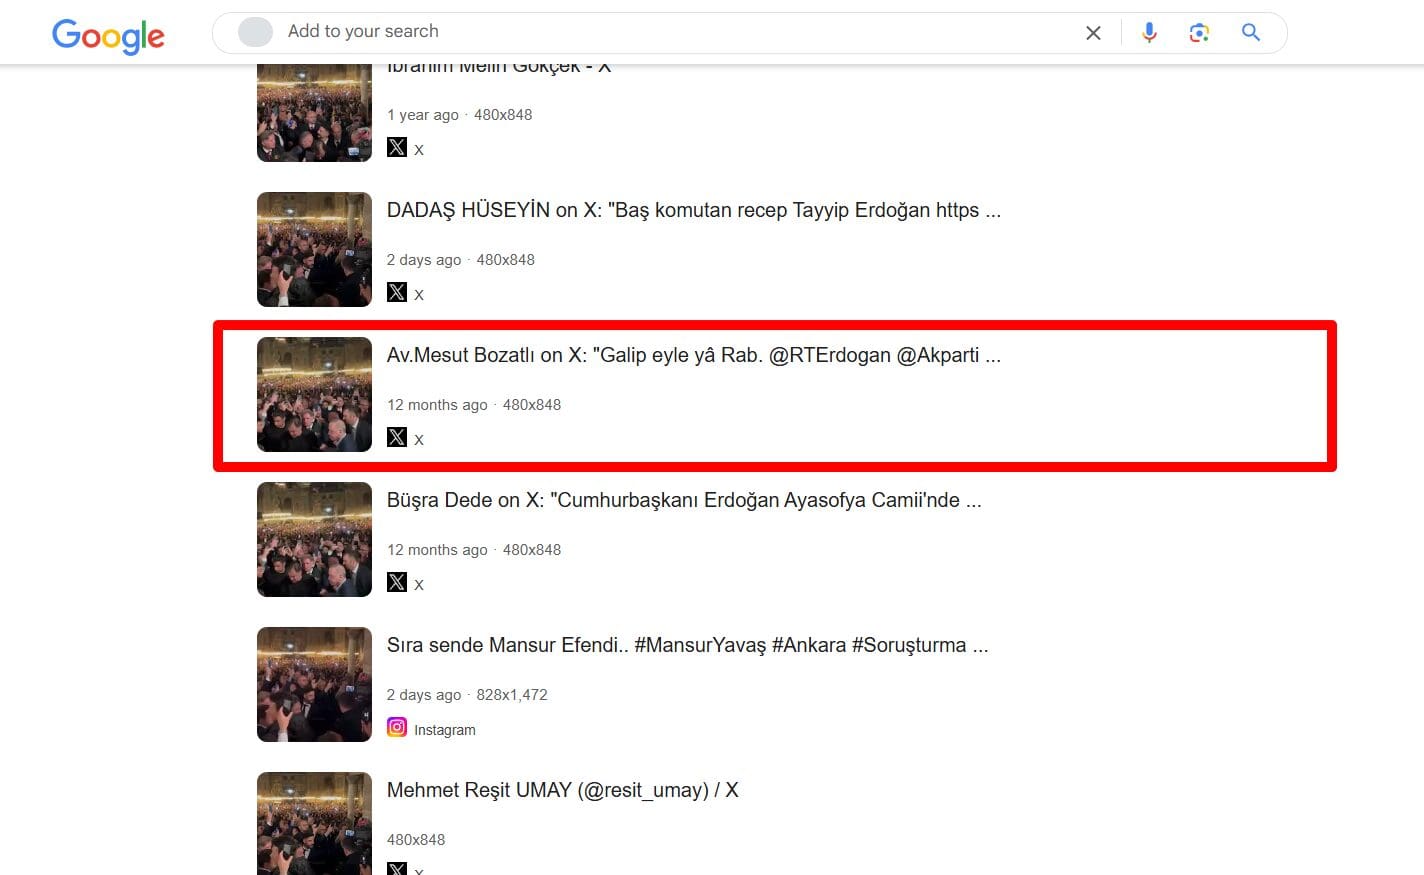Viewport: 1424px width, 875px height.
Task: Click the image chip in search box
Action: coord(255,32)
